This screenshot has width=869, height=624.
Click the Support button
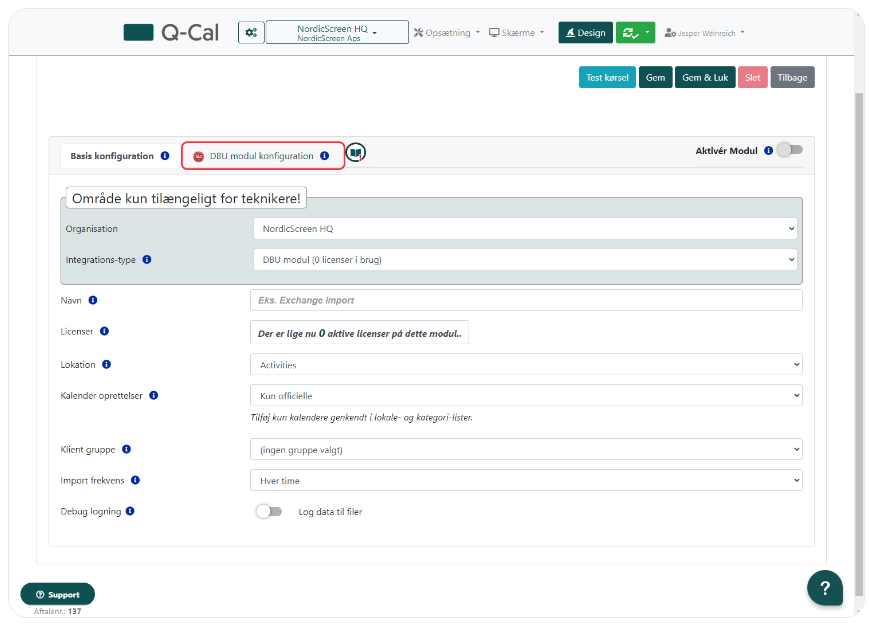pyautogui.click(x=58, y=594)
